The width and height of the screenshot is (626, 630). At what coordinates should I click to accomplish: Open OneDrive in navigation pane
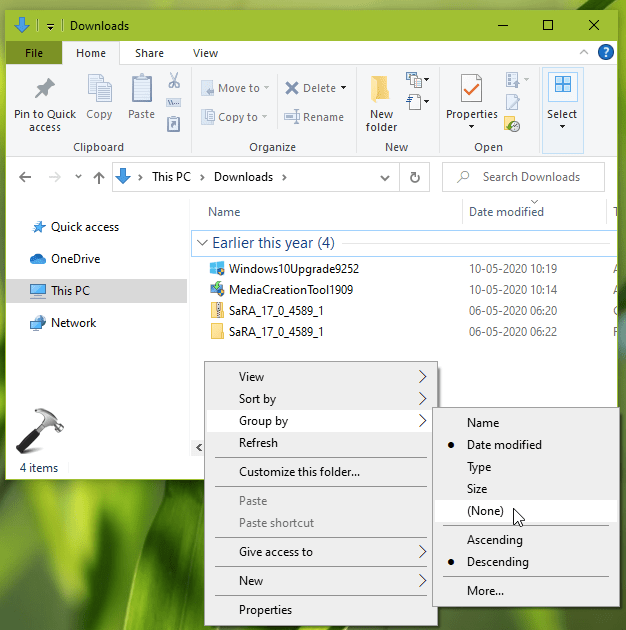[x=65, y=259]
